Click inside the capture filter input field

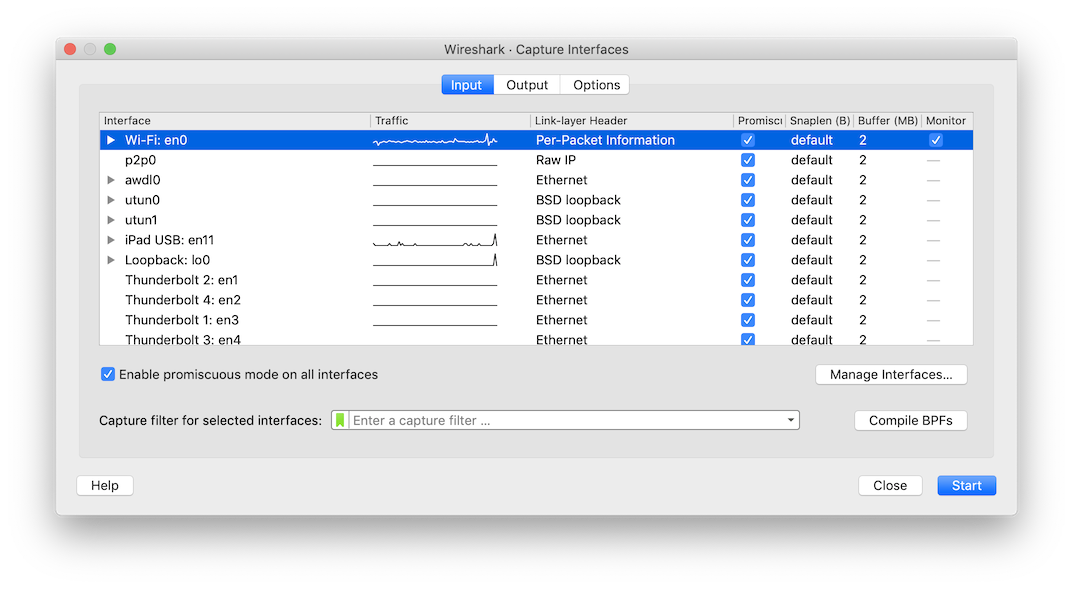560,420
